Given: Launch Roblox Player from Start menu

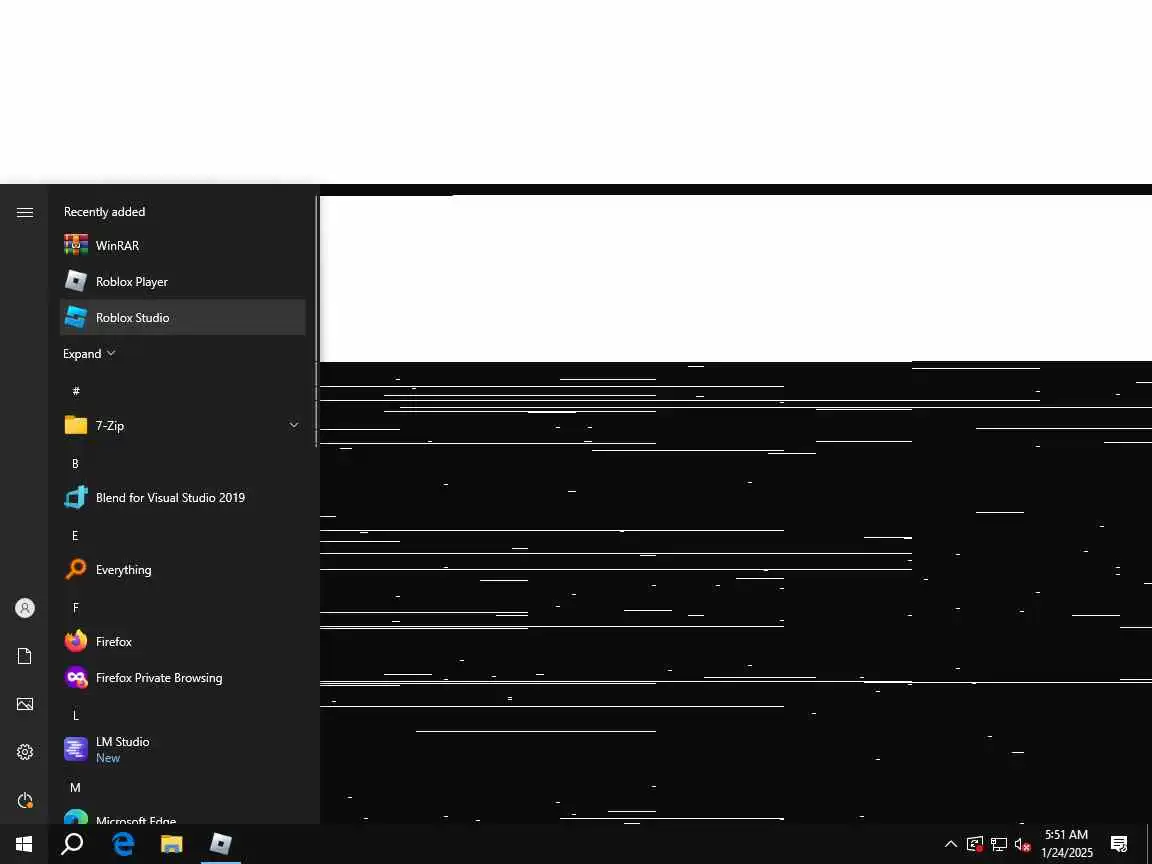Looking at the screenshot, I should [182, 281].
